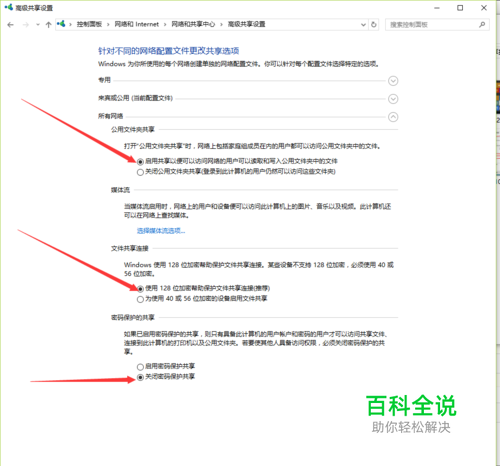Click the 高级共享设置 title bar icon

[8, 7]
